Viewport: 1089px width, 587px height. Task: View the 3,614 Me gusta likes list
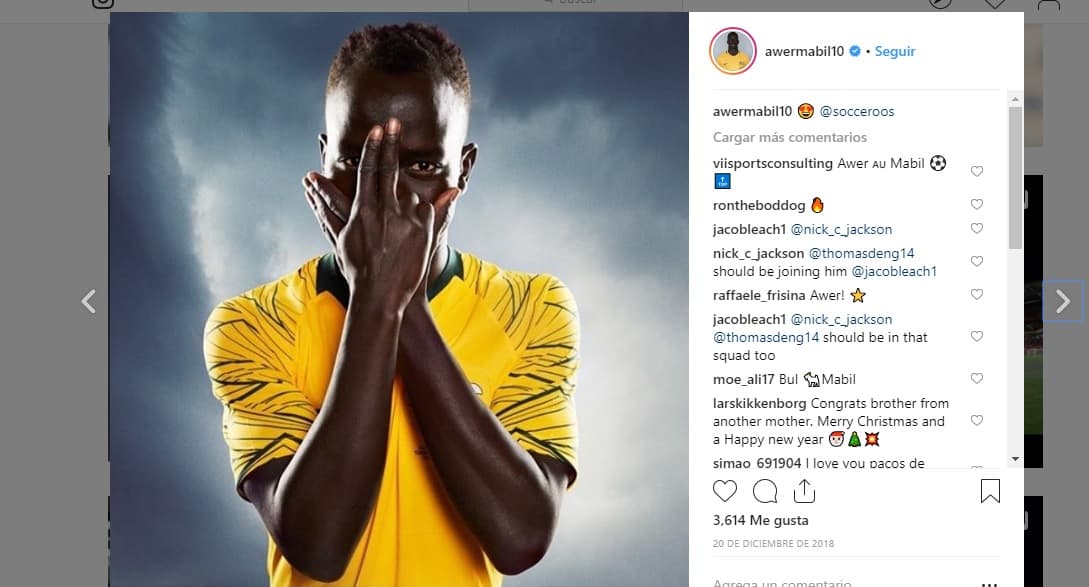[x=760, y=520]
